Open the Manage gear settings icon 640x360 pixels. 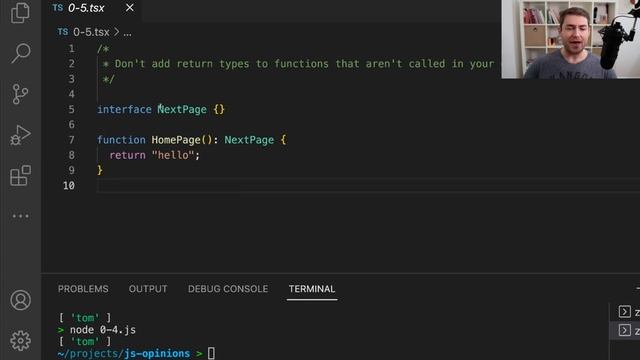20,340
